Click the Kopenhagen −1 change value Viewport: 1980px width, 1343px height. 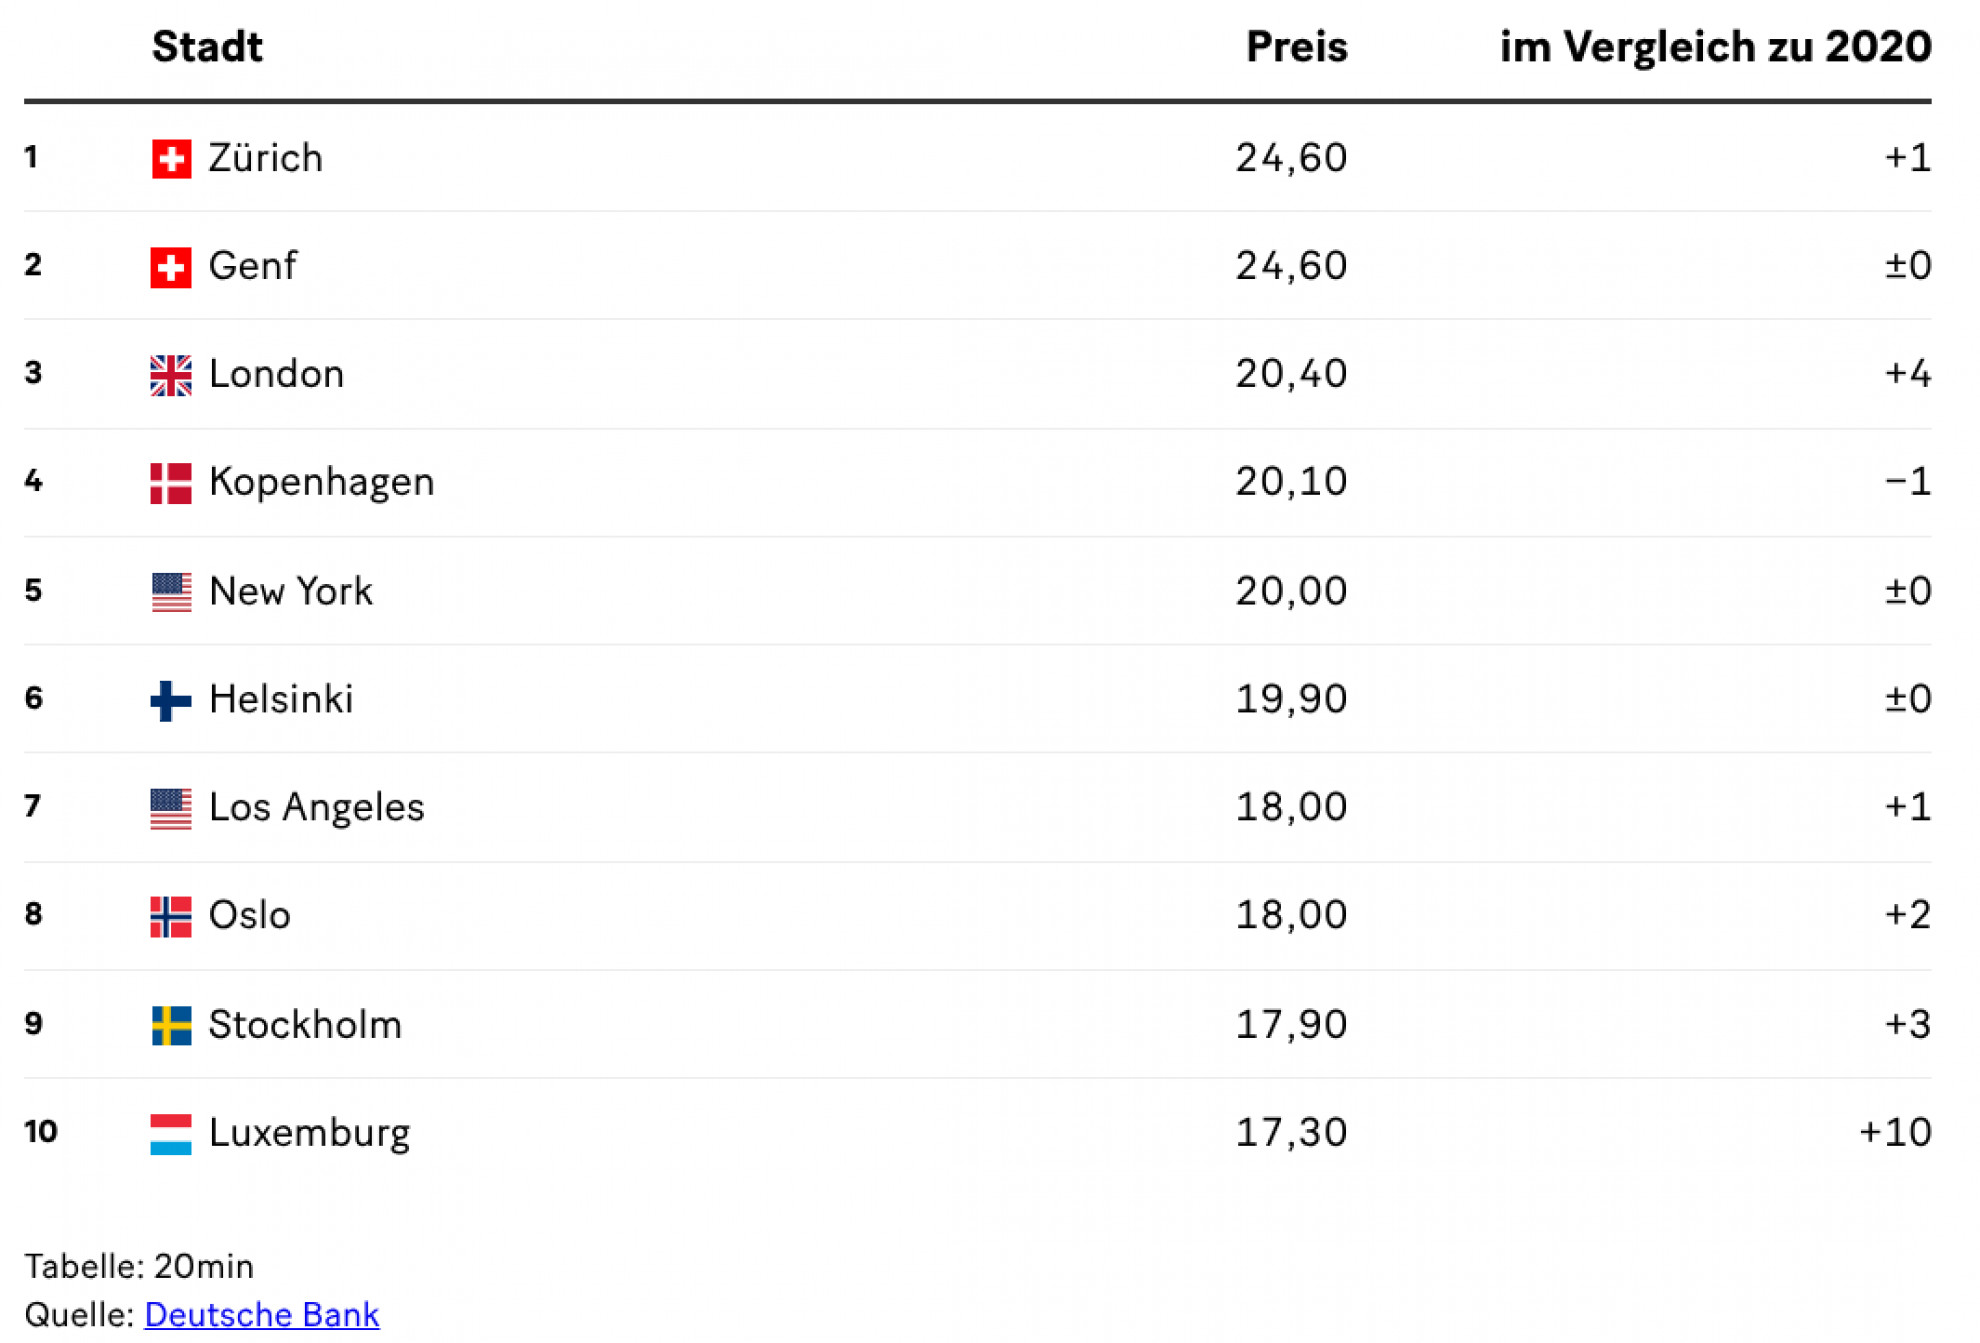coord(1907,482)
